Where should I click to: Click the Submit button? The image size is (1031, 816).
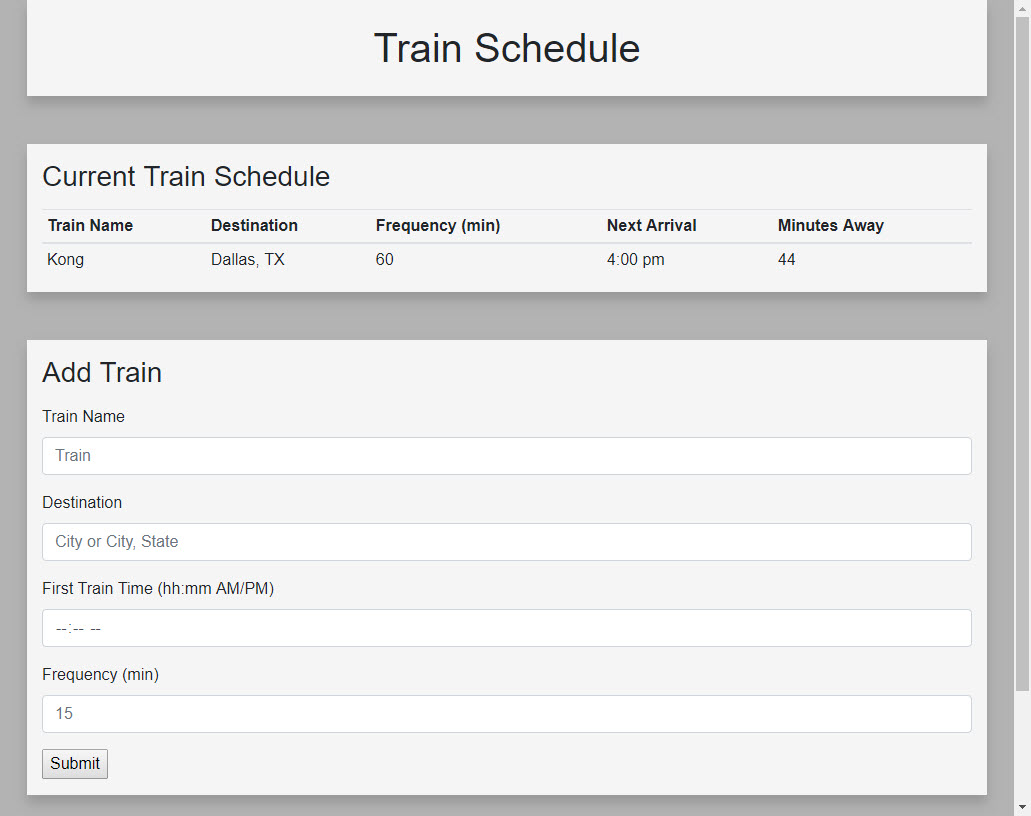pyautogui.click(x=74, y=763)
